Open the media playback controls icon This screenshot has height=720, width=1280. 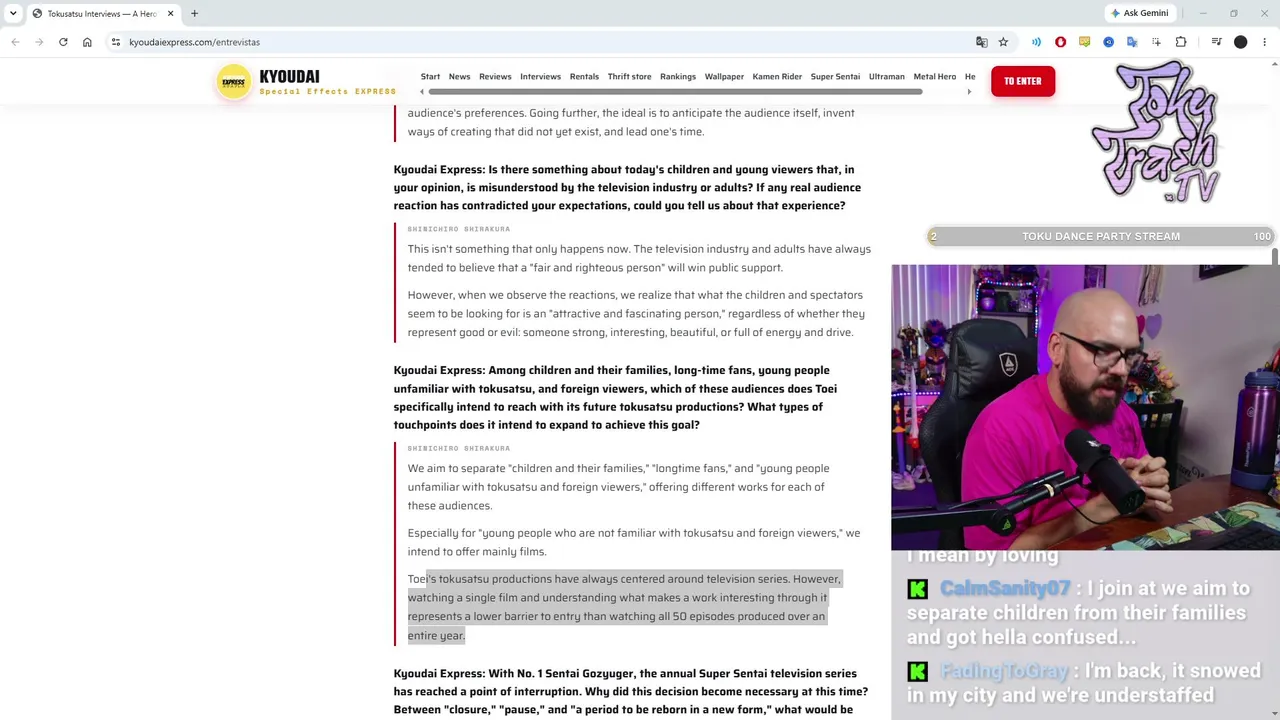click(x=1216, y=42)
